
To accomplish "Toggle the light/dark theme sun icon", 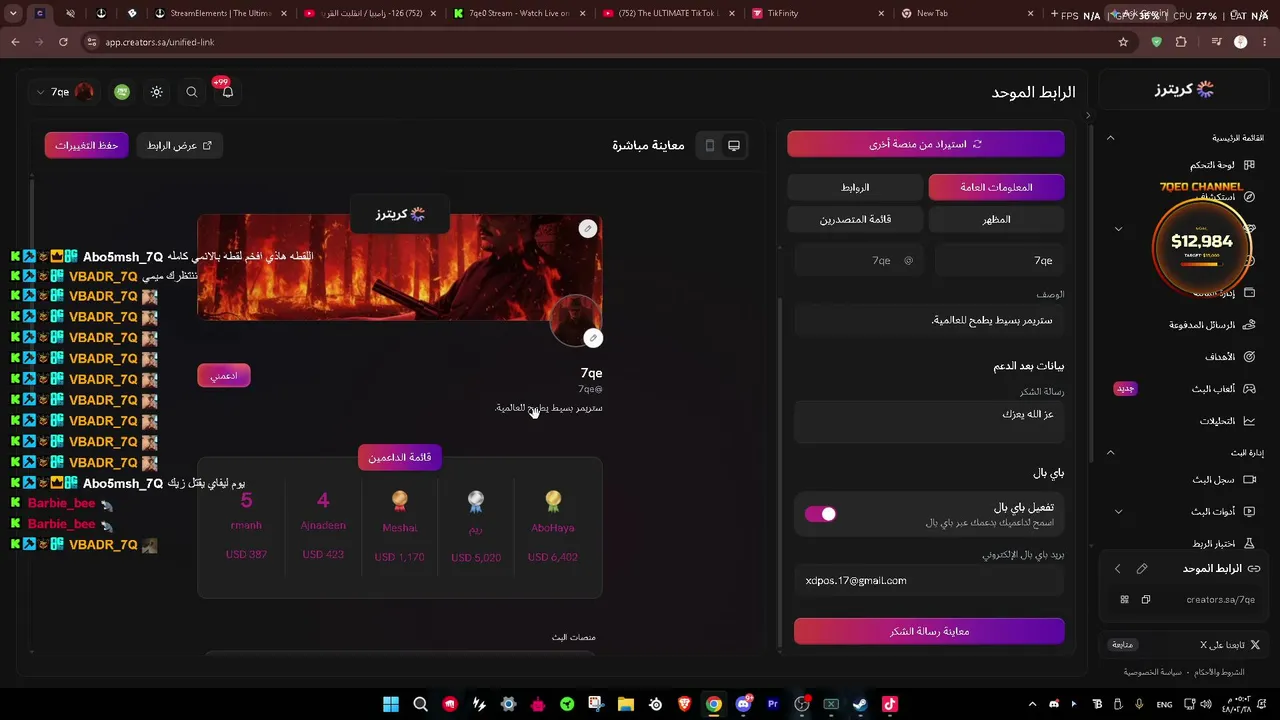I will 157,92.
